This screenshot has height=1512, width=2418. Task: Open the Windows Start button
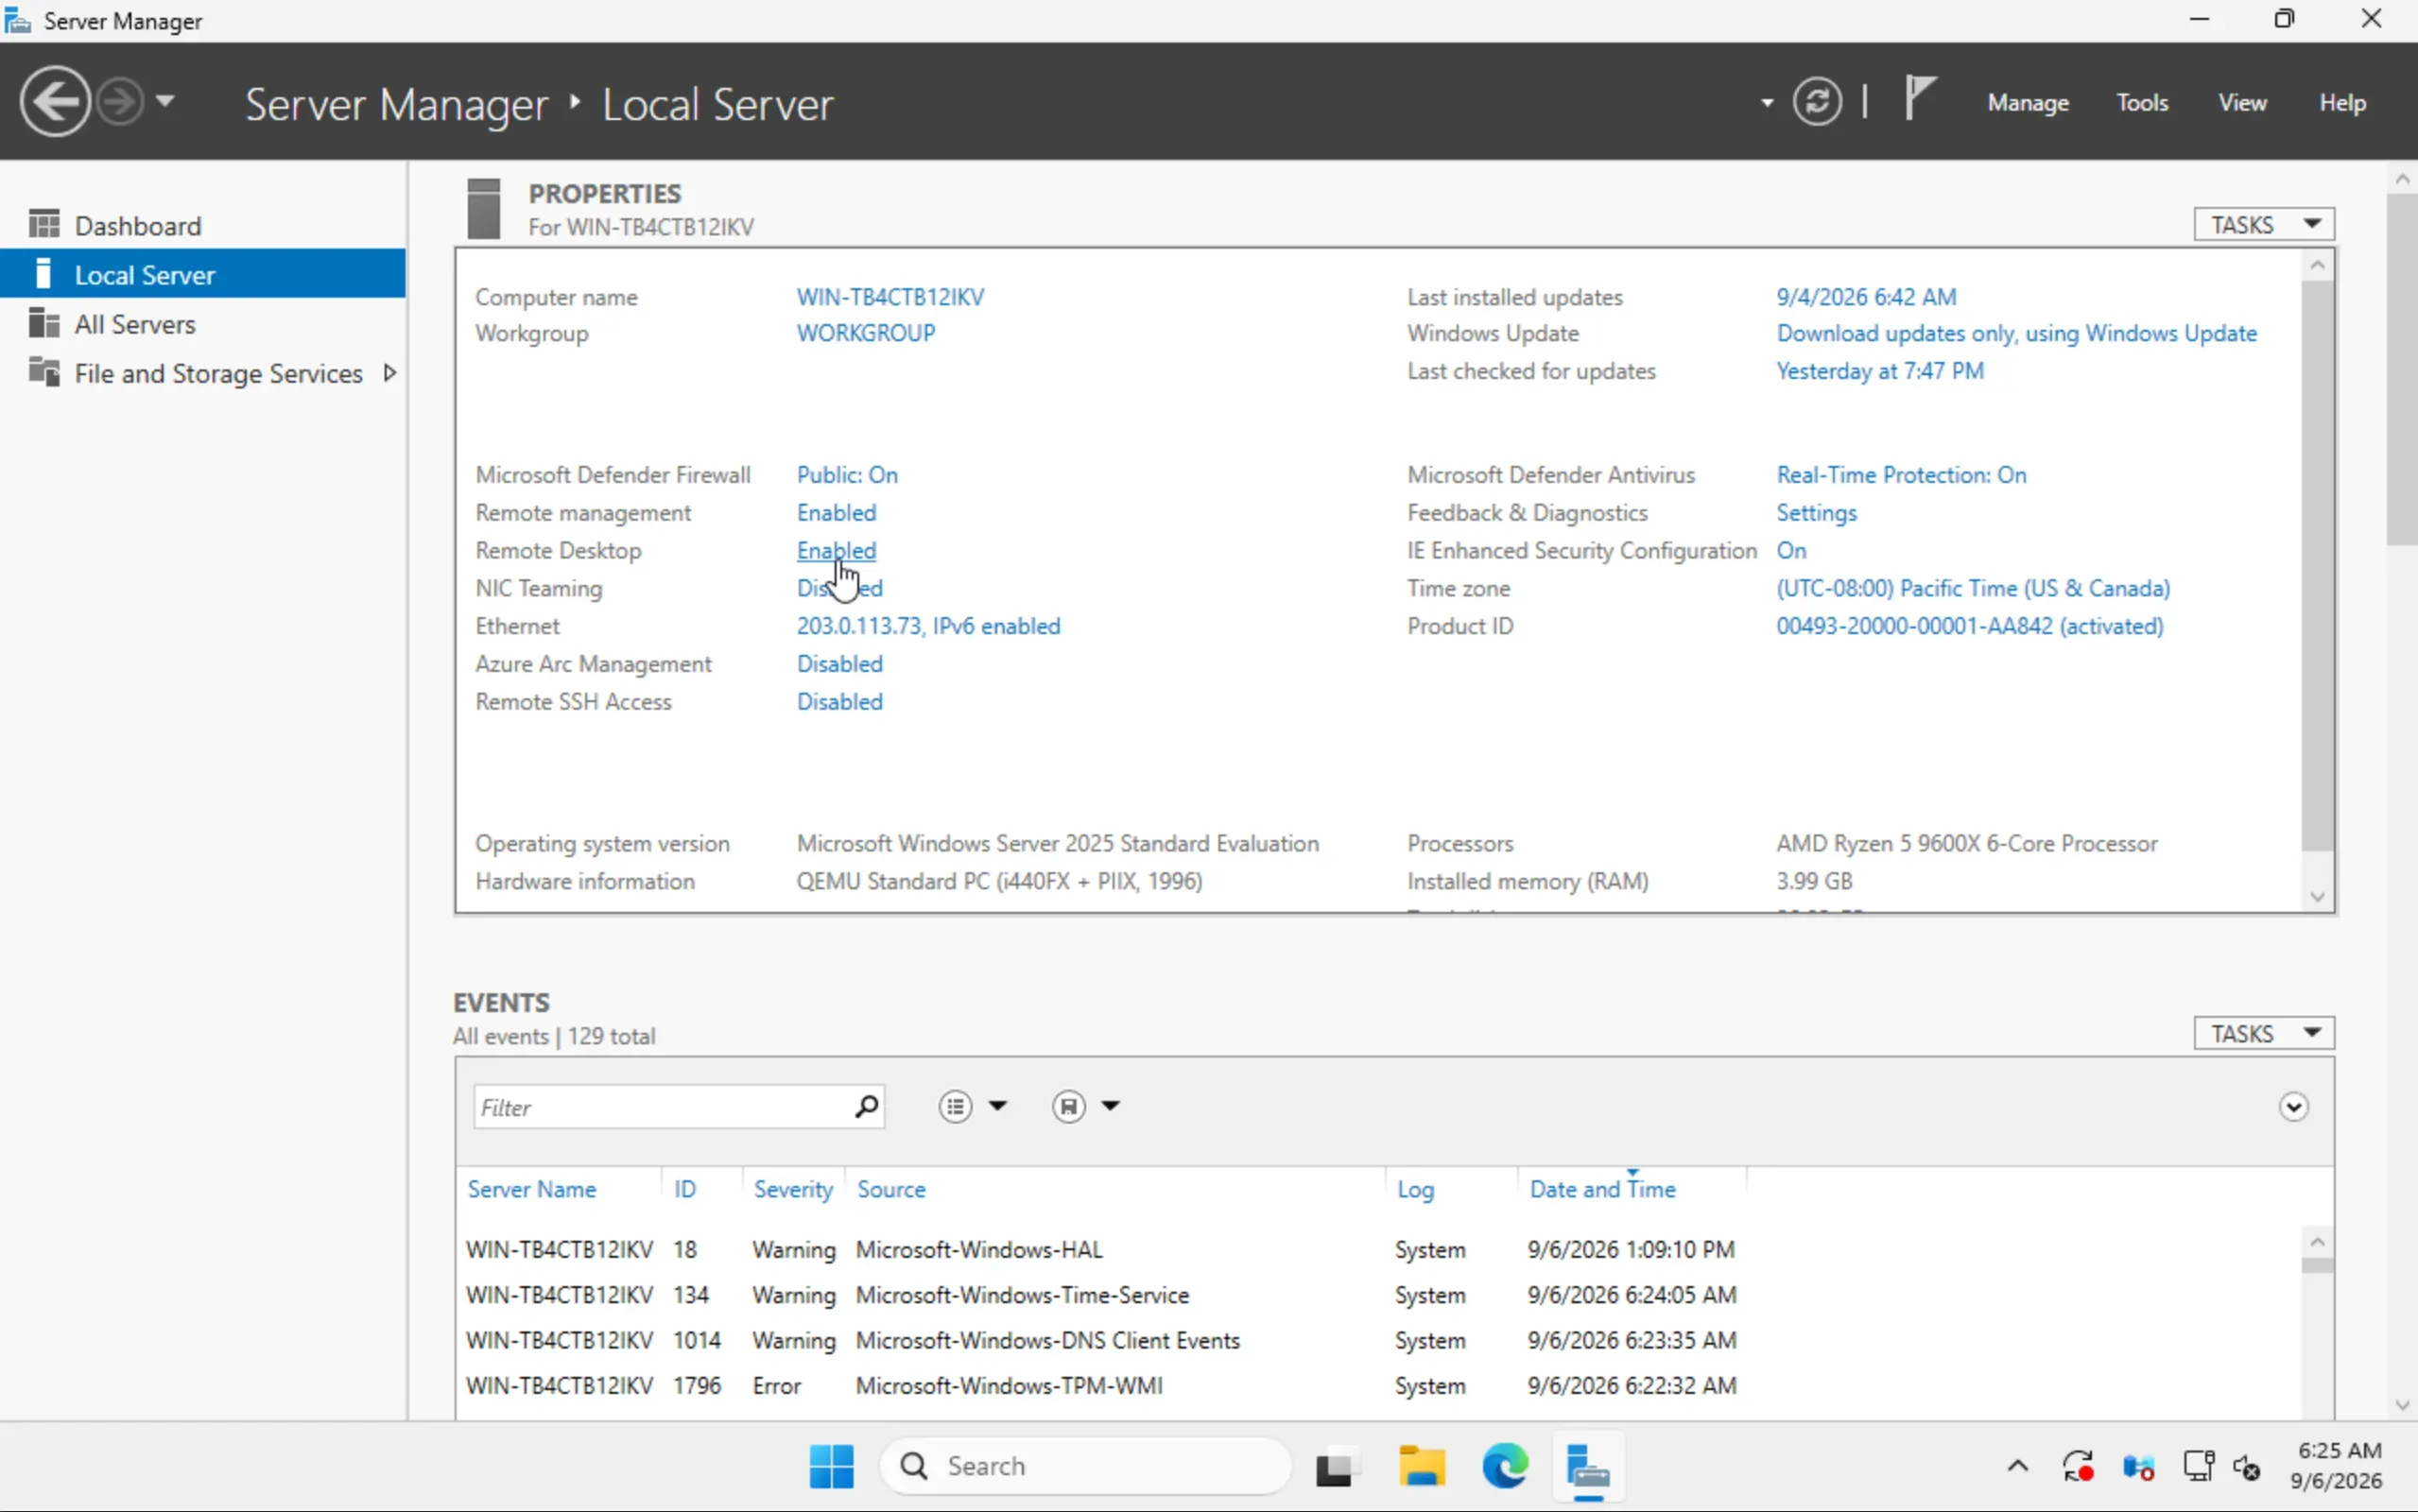[831, 1467]
